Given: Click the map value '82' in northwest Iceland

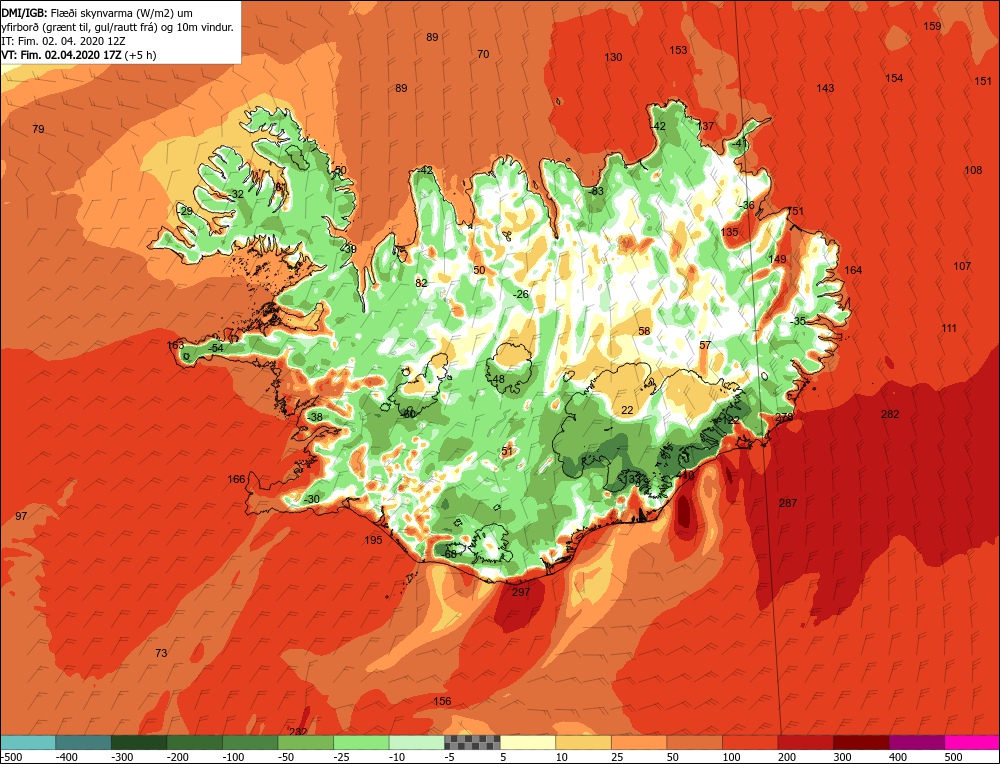Looking at the screenshot, I should [x=421, y=283].
